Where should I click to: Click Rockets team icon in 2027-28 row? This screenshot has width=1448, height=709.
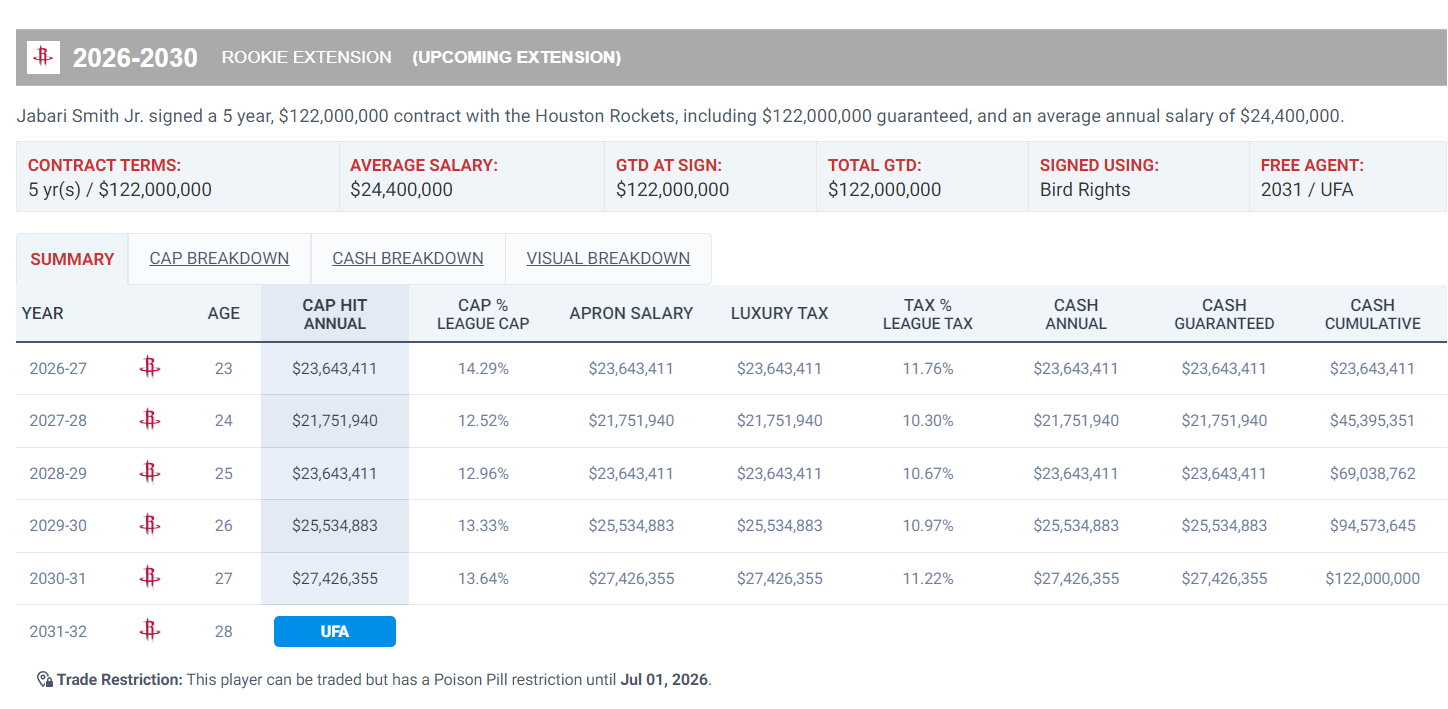point(149,420)
